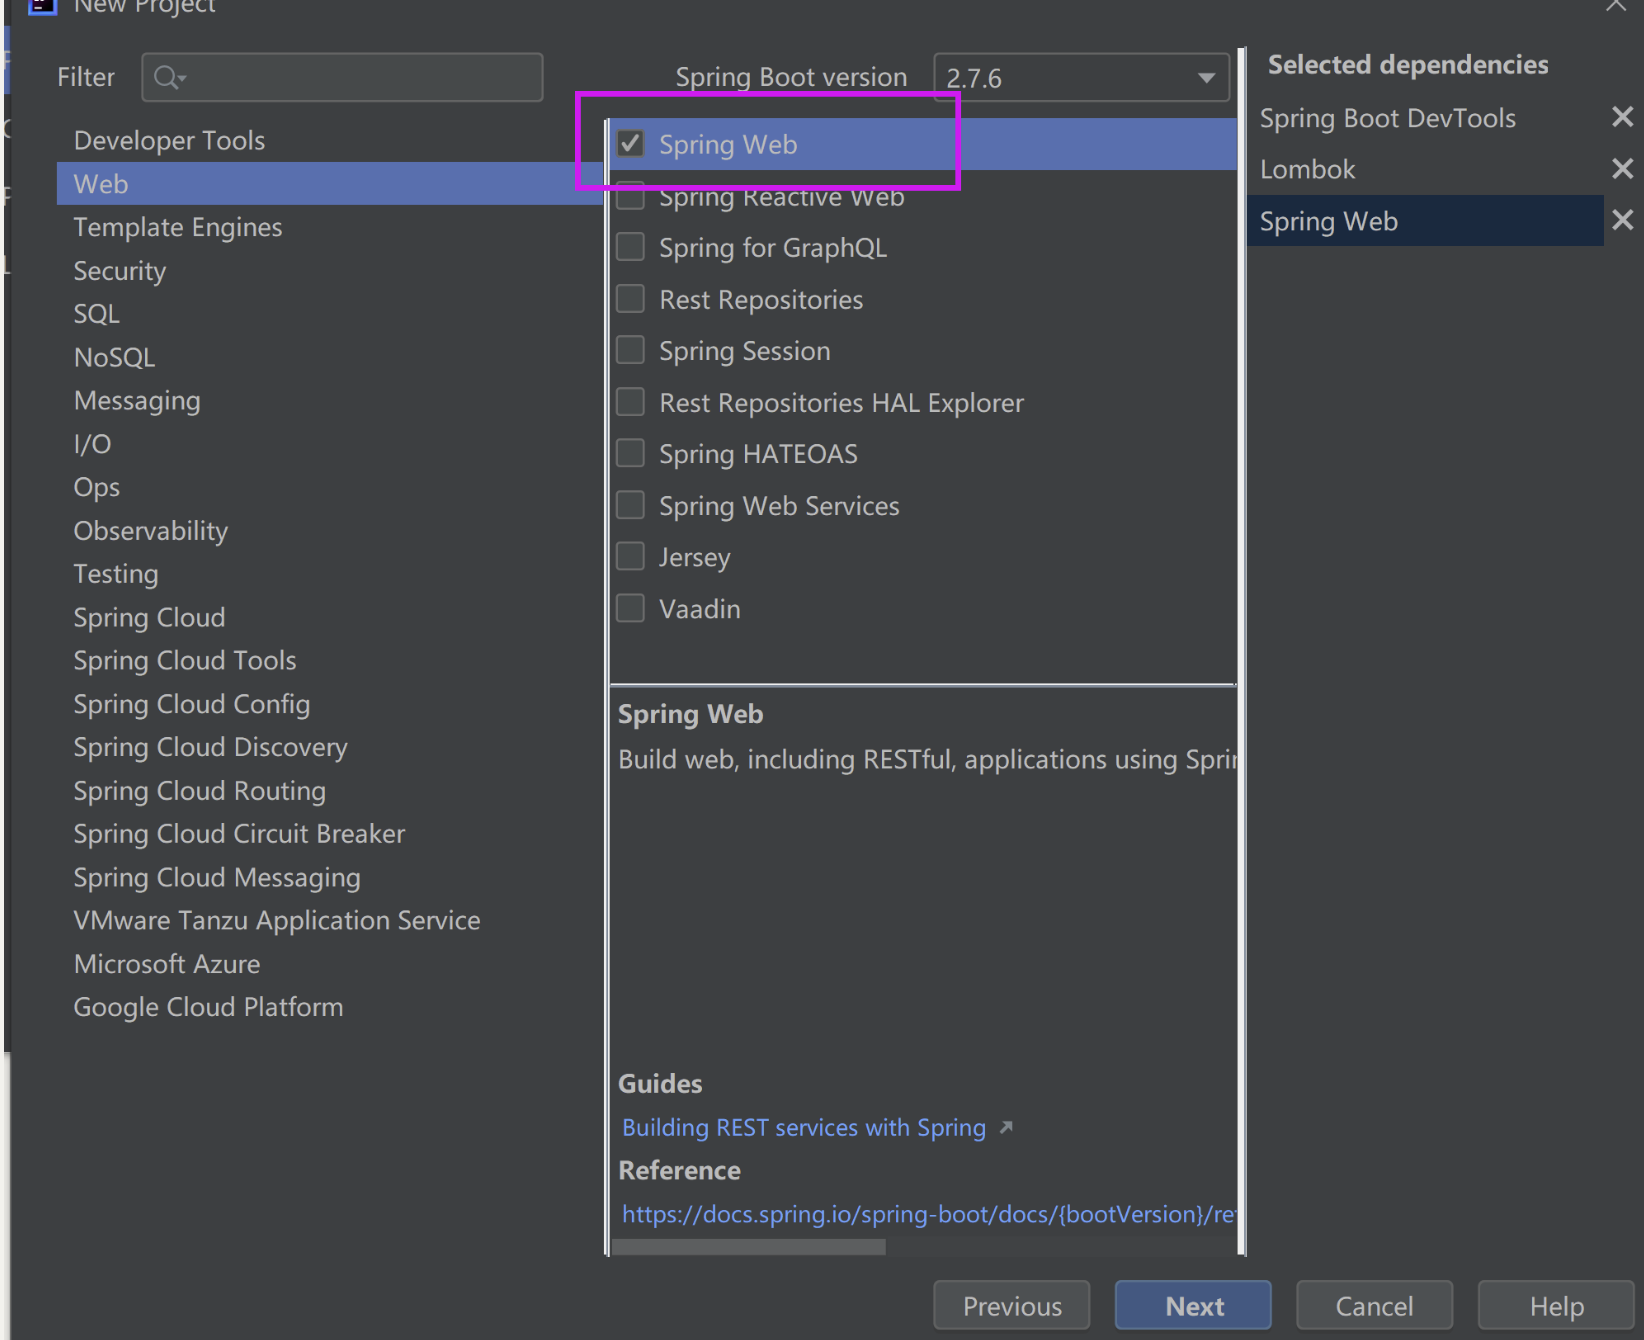Tick the Spring Session checkbox
Screen dimensions: 1644x1340
pos(630,350)
